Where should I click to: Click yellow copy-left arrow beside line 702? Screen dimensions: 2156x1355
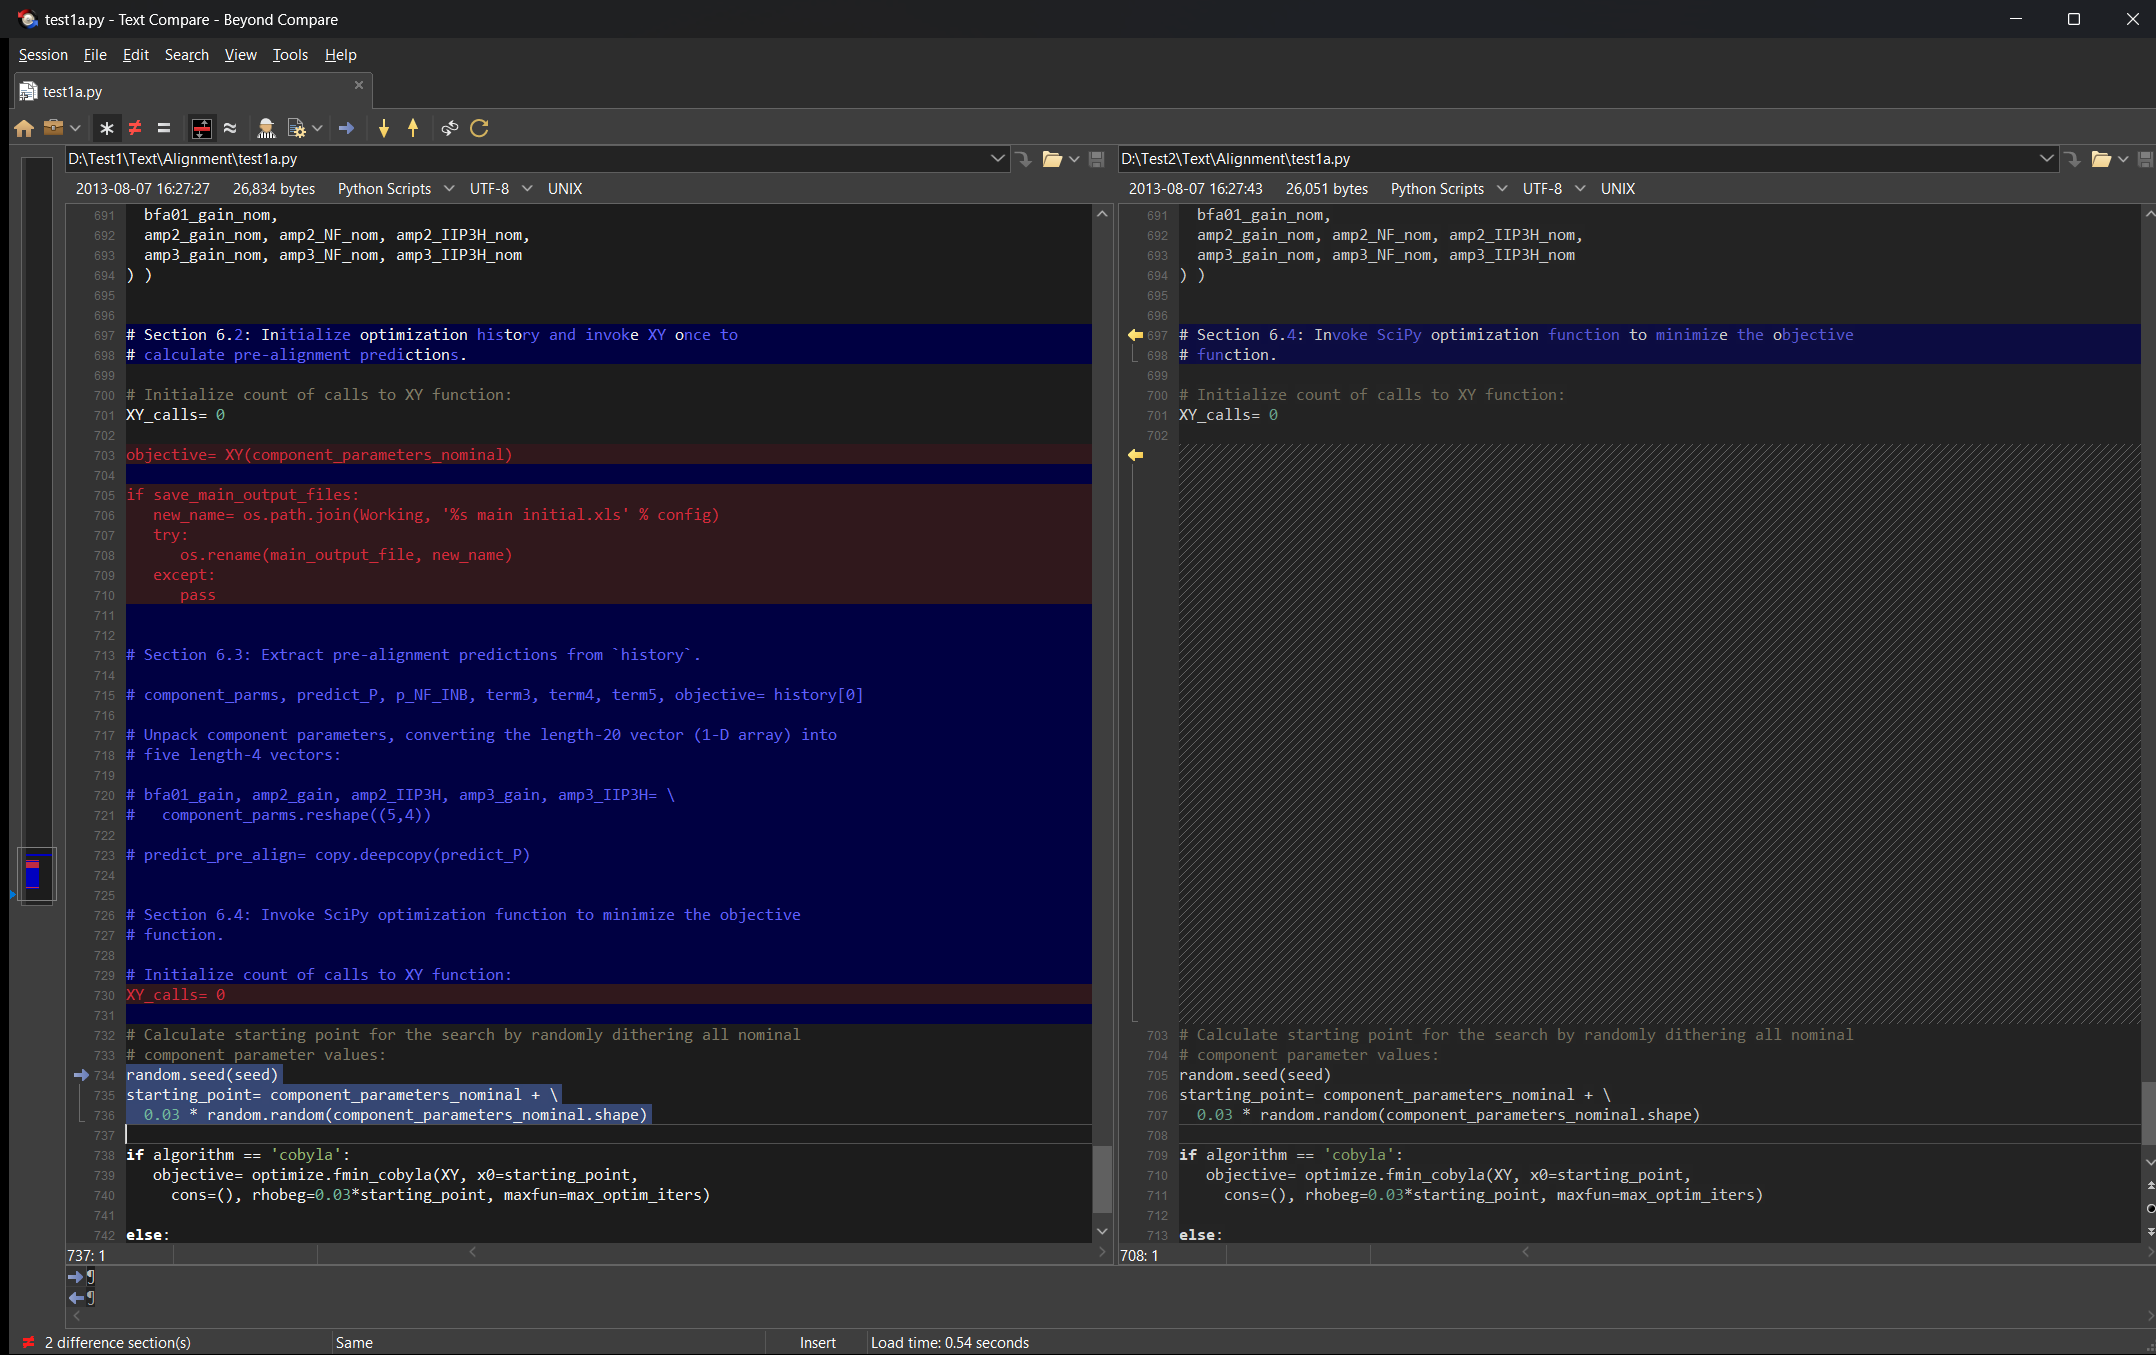1135,455
